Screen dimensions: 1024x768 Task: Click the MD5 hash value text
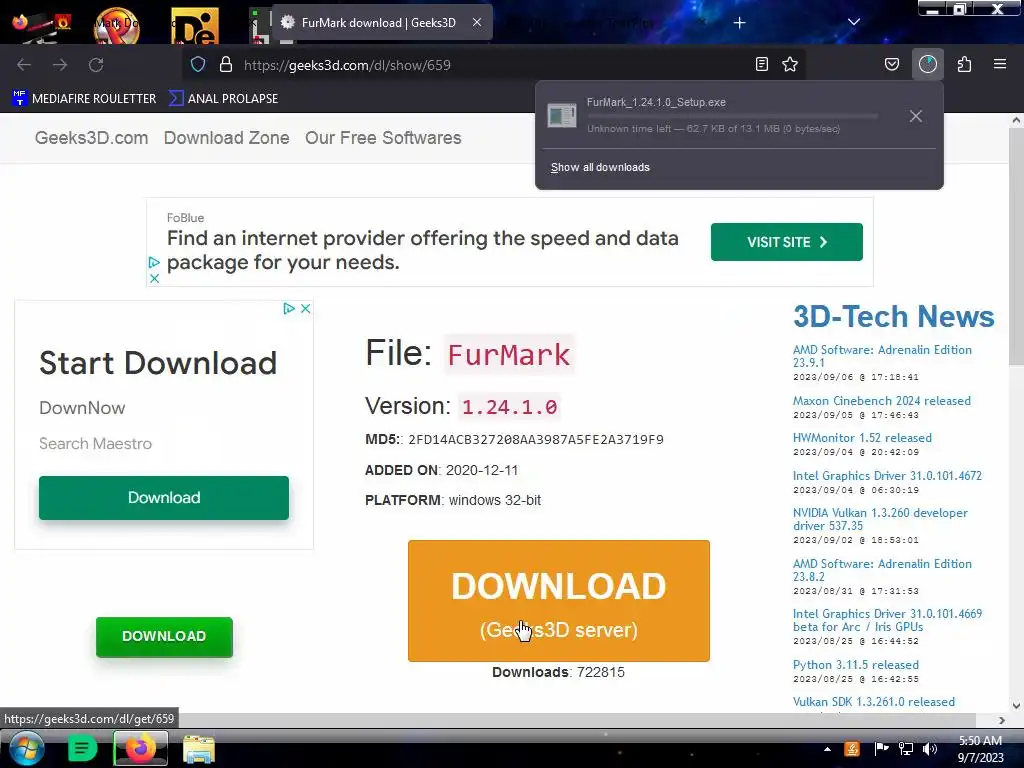(536, 440)
